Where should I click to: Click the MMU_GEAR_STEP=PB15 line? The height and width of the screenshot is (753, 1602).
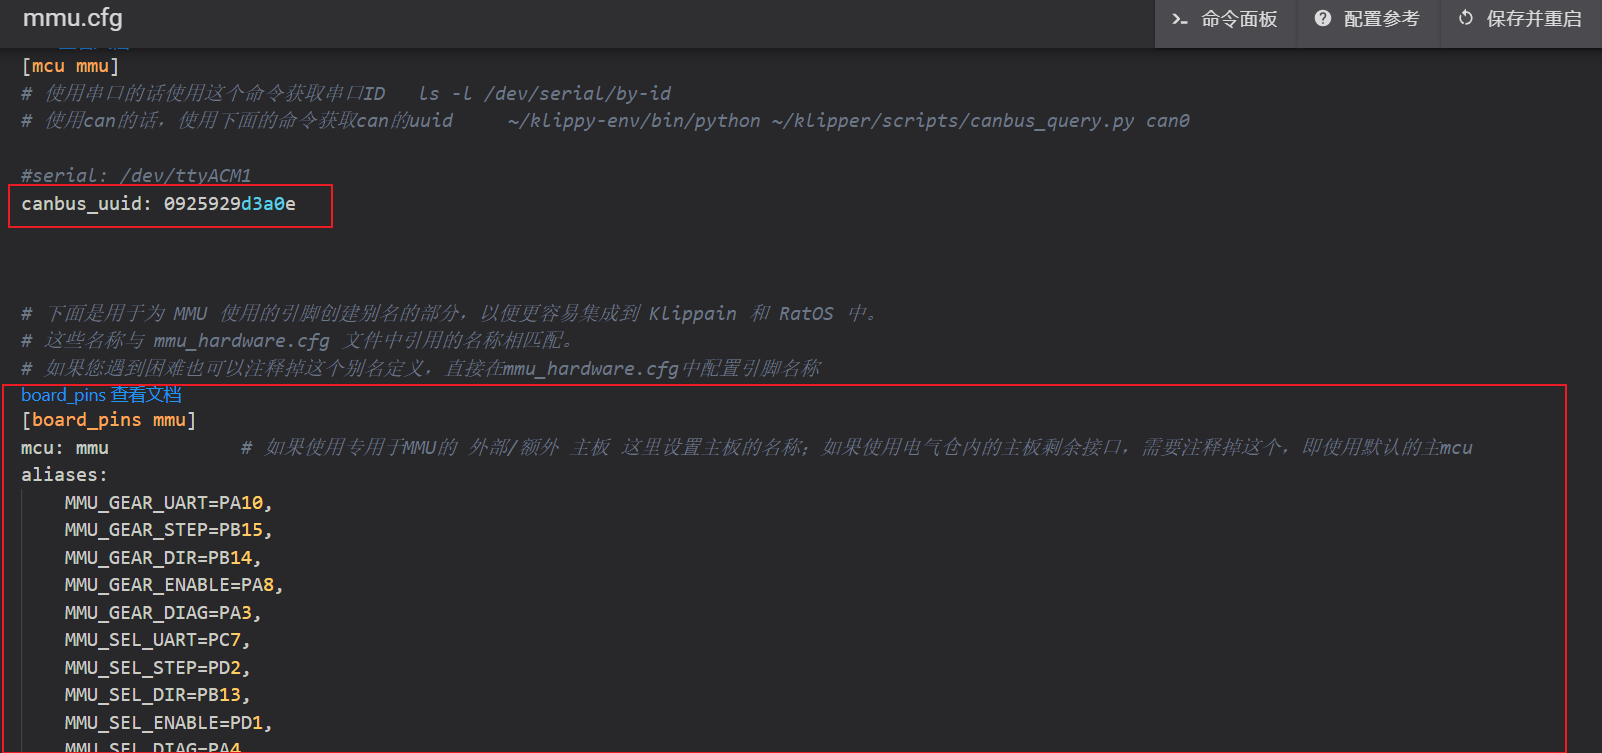click(168, 530)
